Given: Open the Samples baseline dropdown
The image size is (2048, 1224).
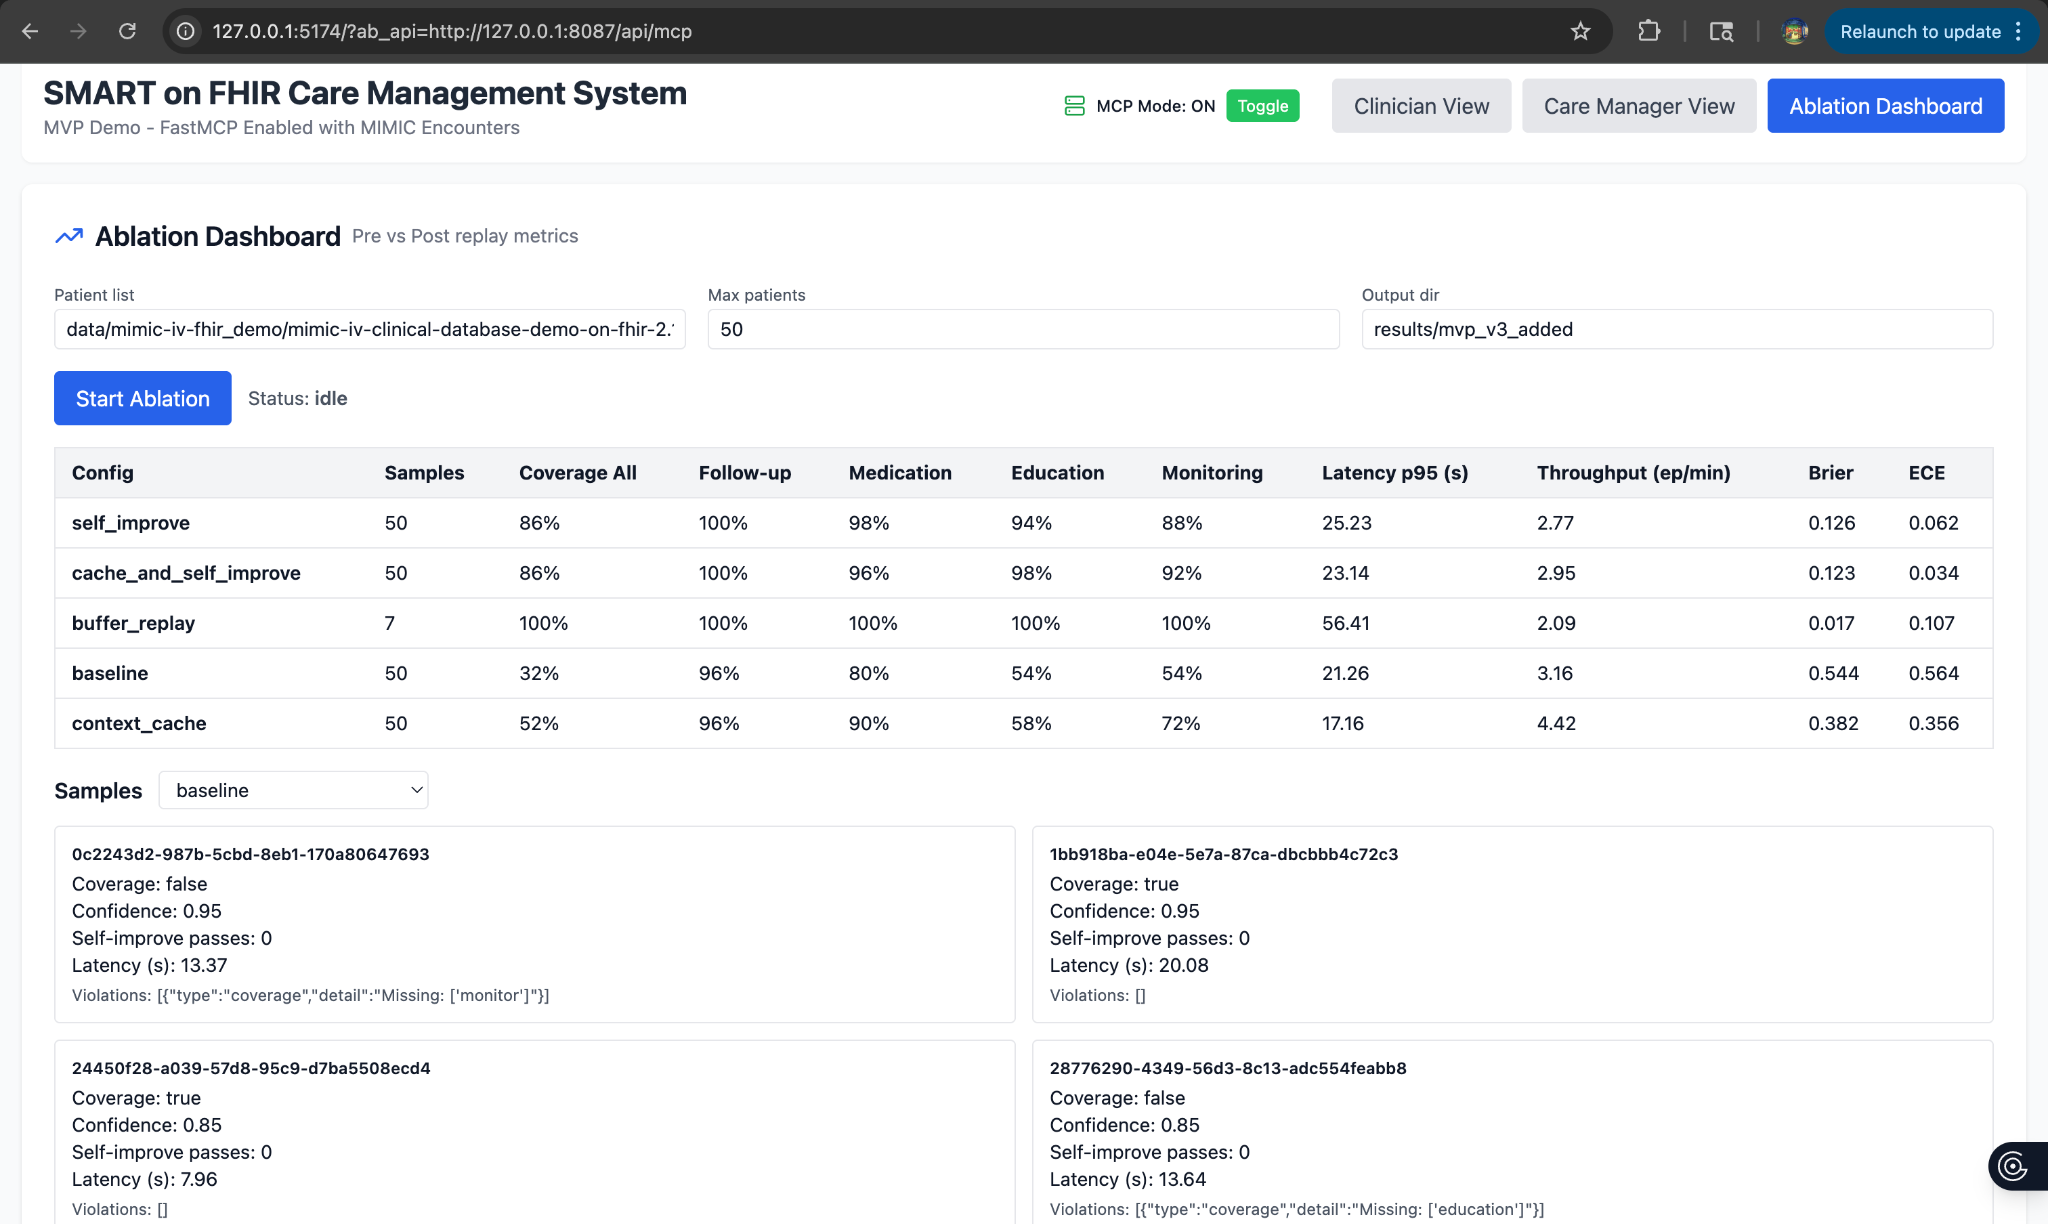Looking at the screenshot, I should point(294,790).
